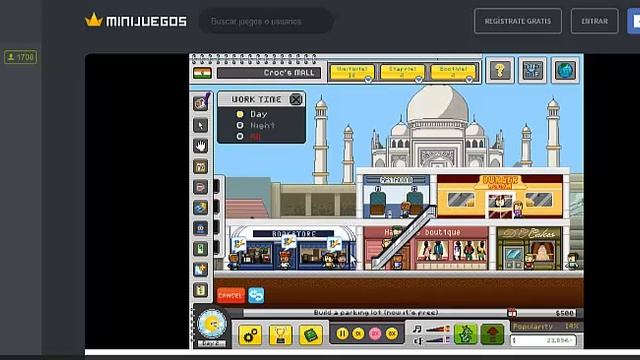Select the Night work time option

pos(240,125)
